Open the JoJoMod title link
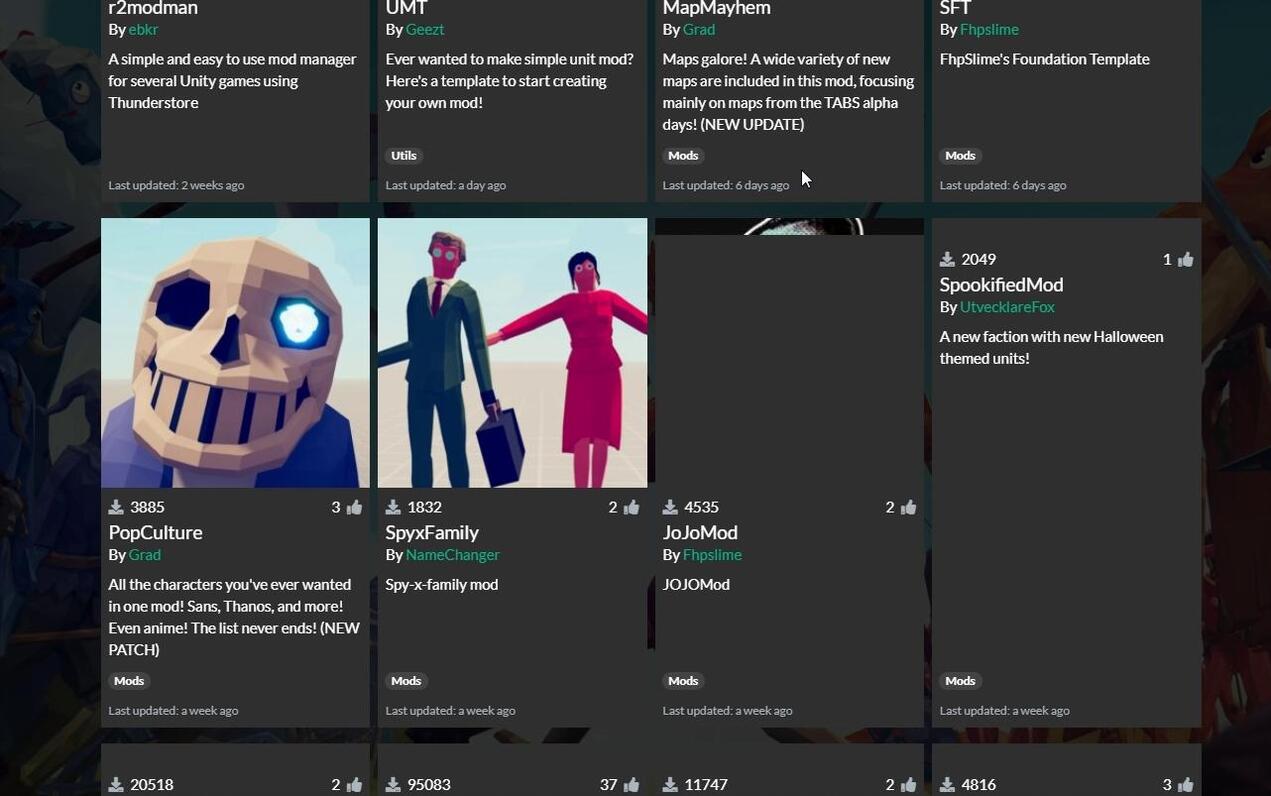Viewport: 1271px width, 796px height. tap(700, 532)
